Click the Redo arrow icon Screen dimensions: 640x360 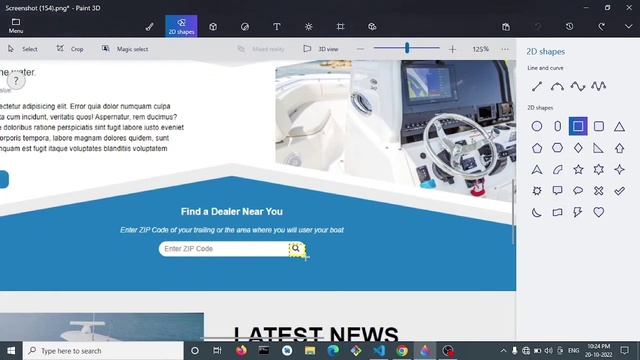click(x=601, y=27)
